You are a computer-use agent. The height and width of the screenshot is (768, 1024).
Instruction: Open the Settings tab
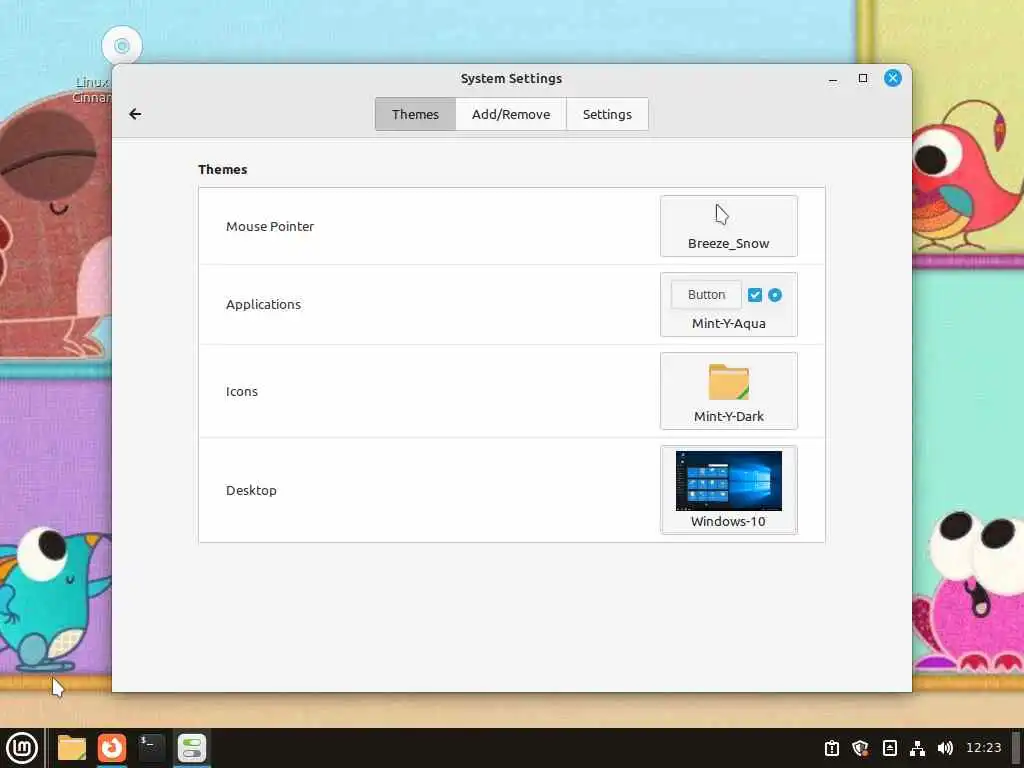point(607,114)
